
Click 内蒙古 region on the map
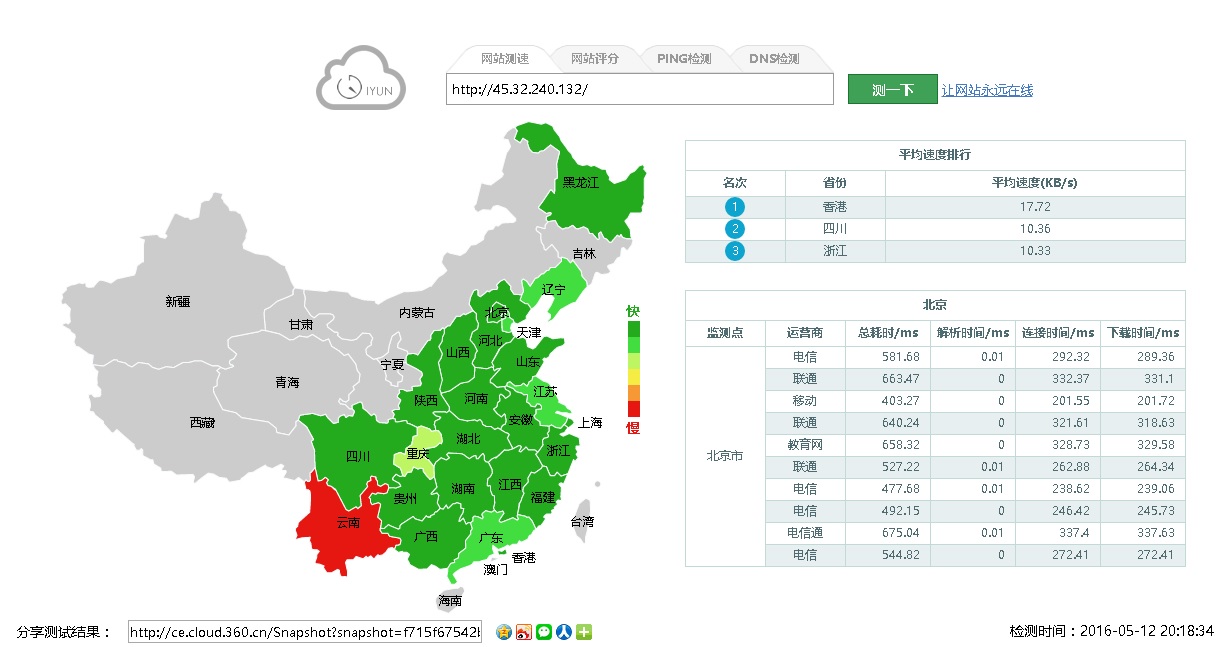(x=417, y=313)
